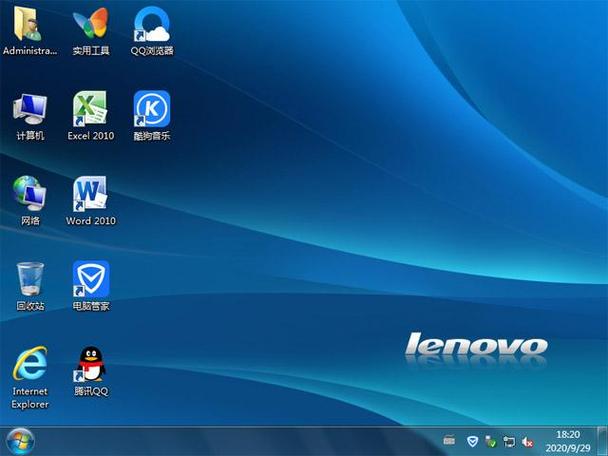Click the Show desktop strip after the clock
This screenshot has height=456, width=608.
tap(602, 441)
